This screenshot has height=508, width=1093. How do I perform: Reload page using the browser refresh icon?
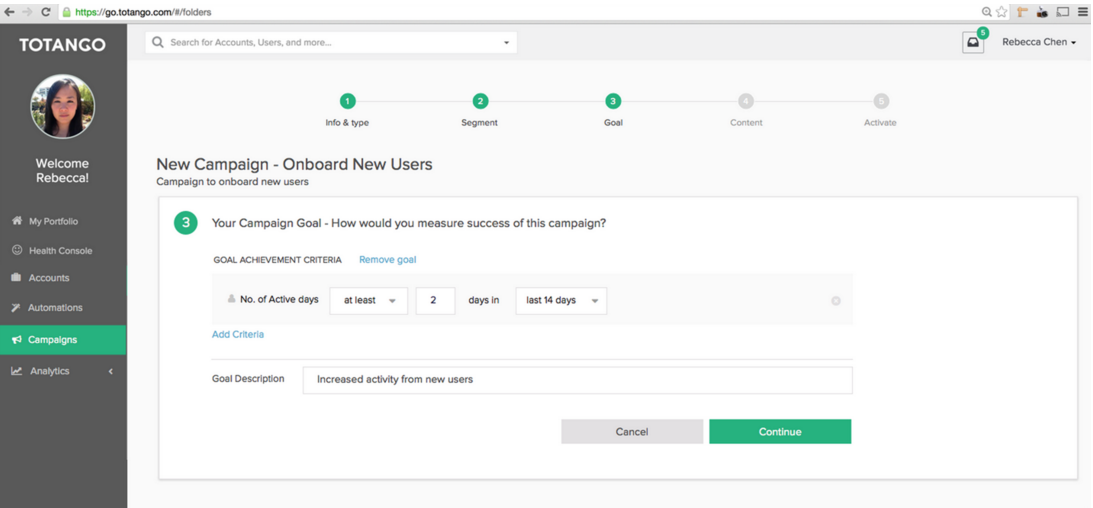46,12
